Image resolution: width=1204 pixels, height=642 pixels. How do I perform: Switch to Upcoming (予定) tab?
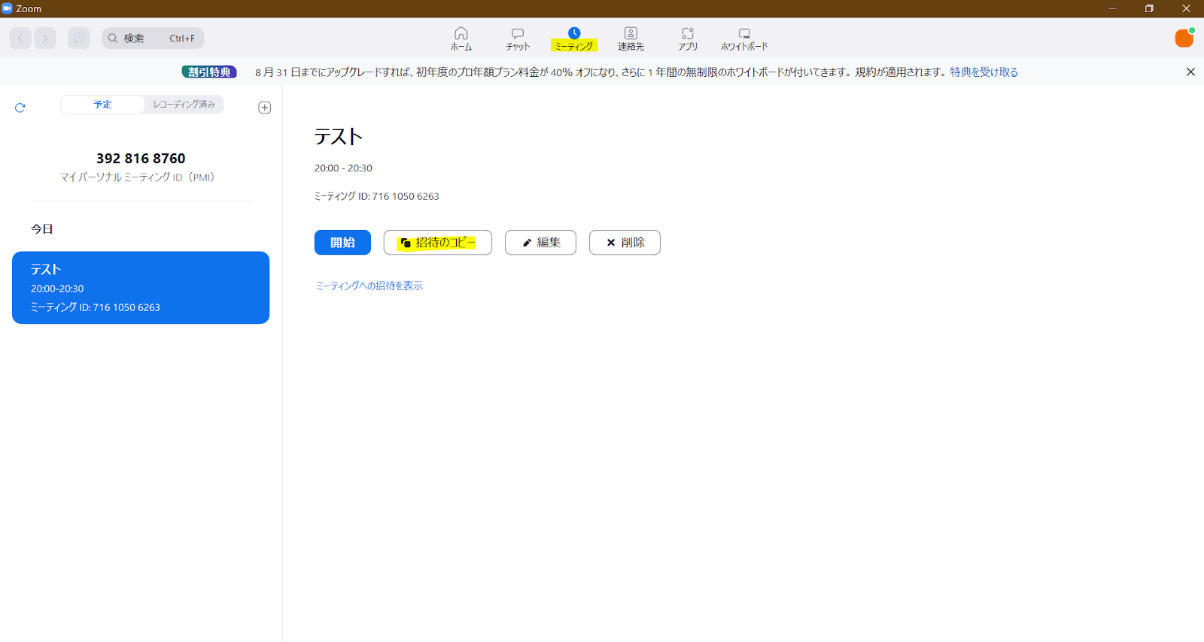(103, 104)
